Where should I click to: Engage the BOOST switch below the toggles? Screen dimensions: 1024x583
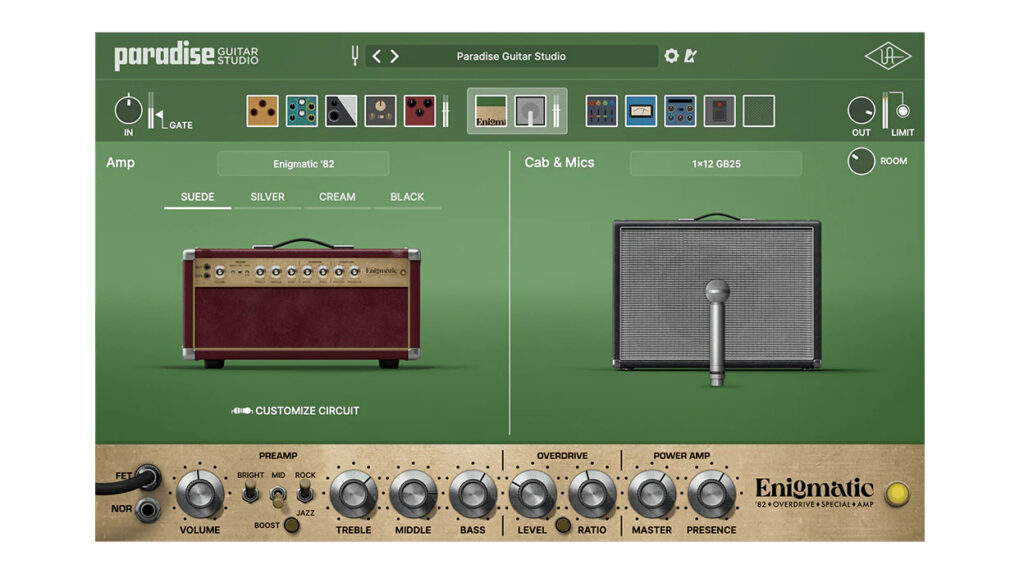pyautogui.click(x=291, y=524)
